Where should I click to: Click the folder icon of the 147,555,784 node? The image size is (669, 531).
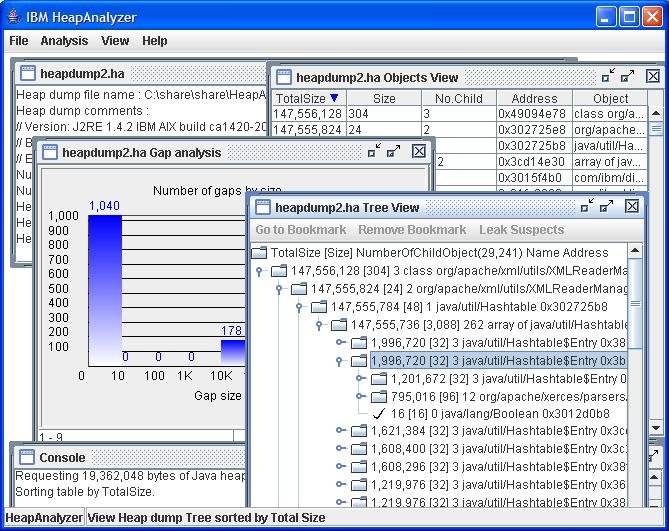pos(319,306)
